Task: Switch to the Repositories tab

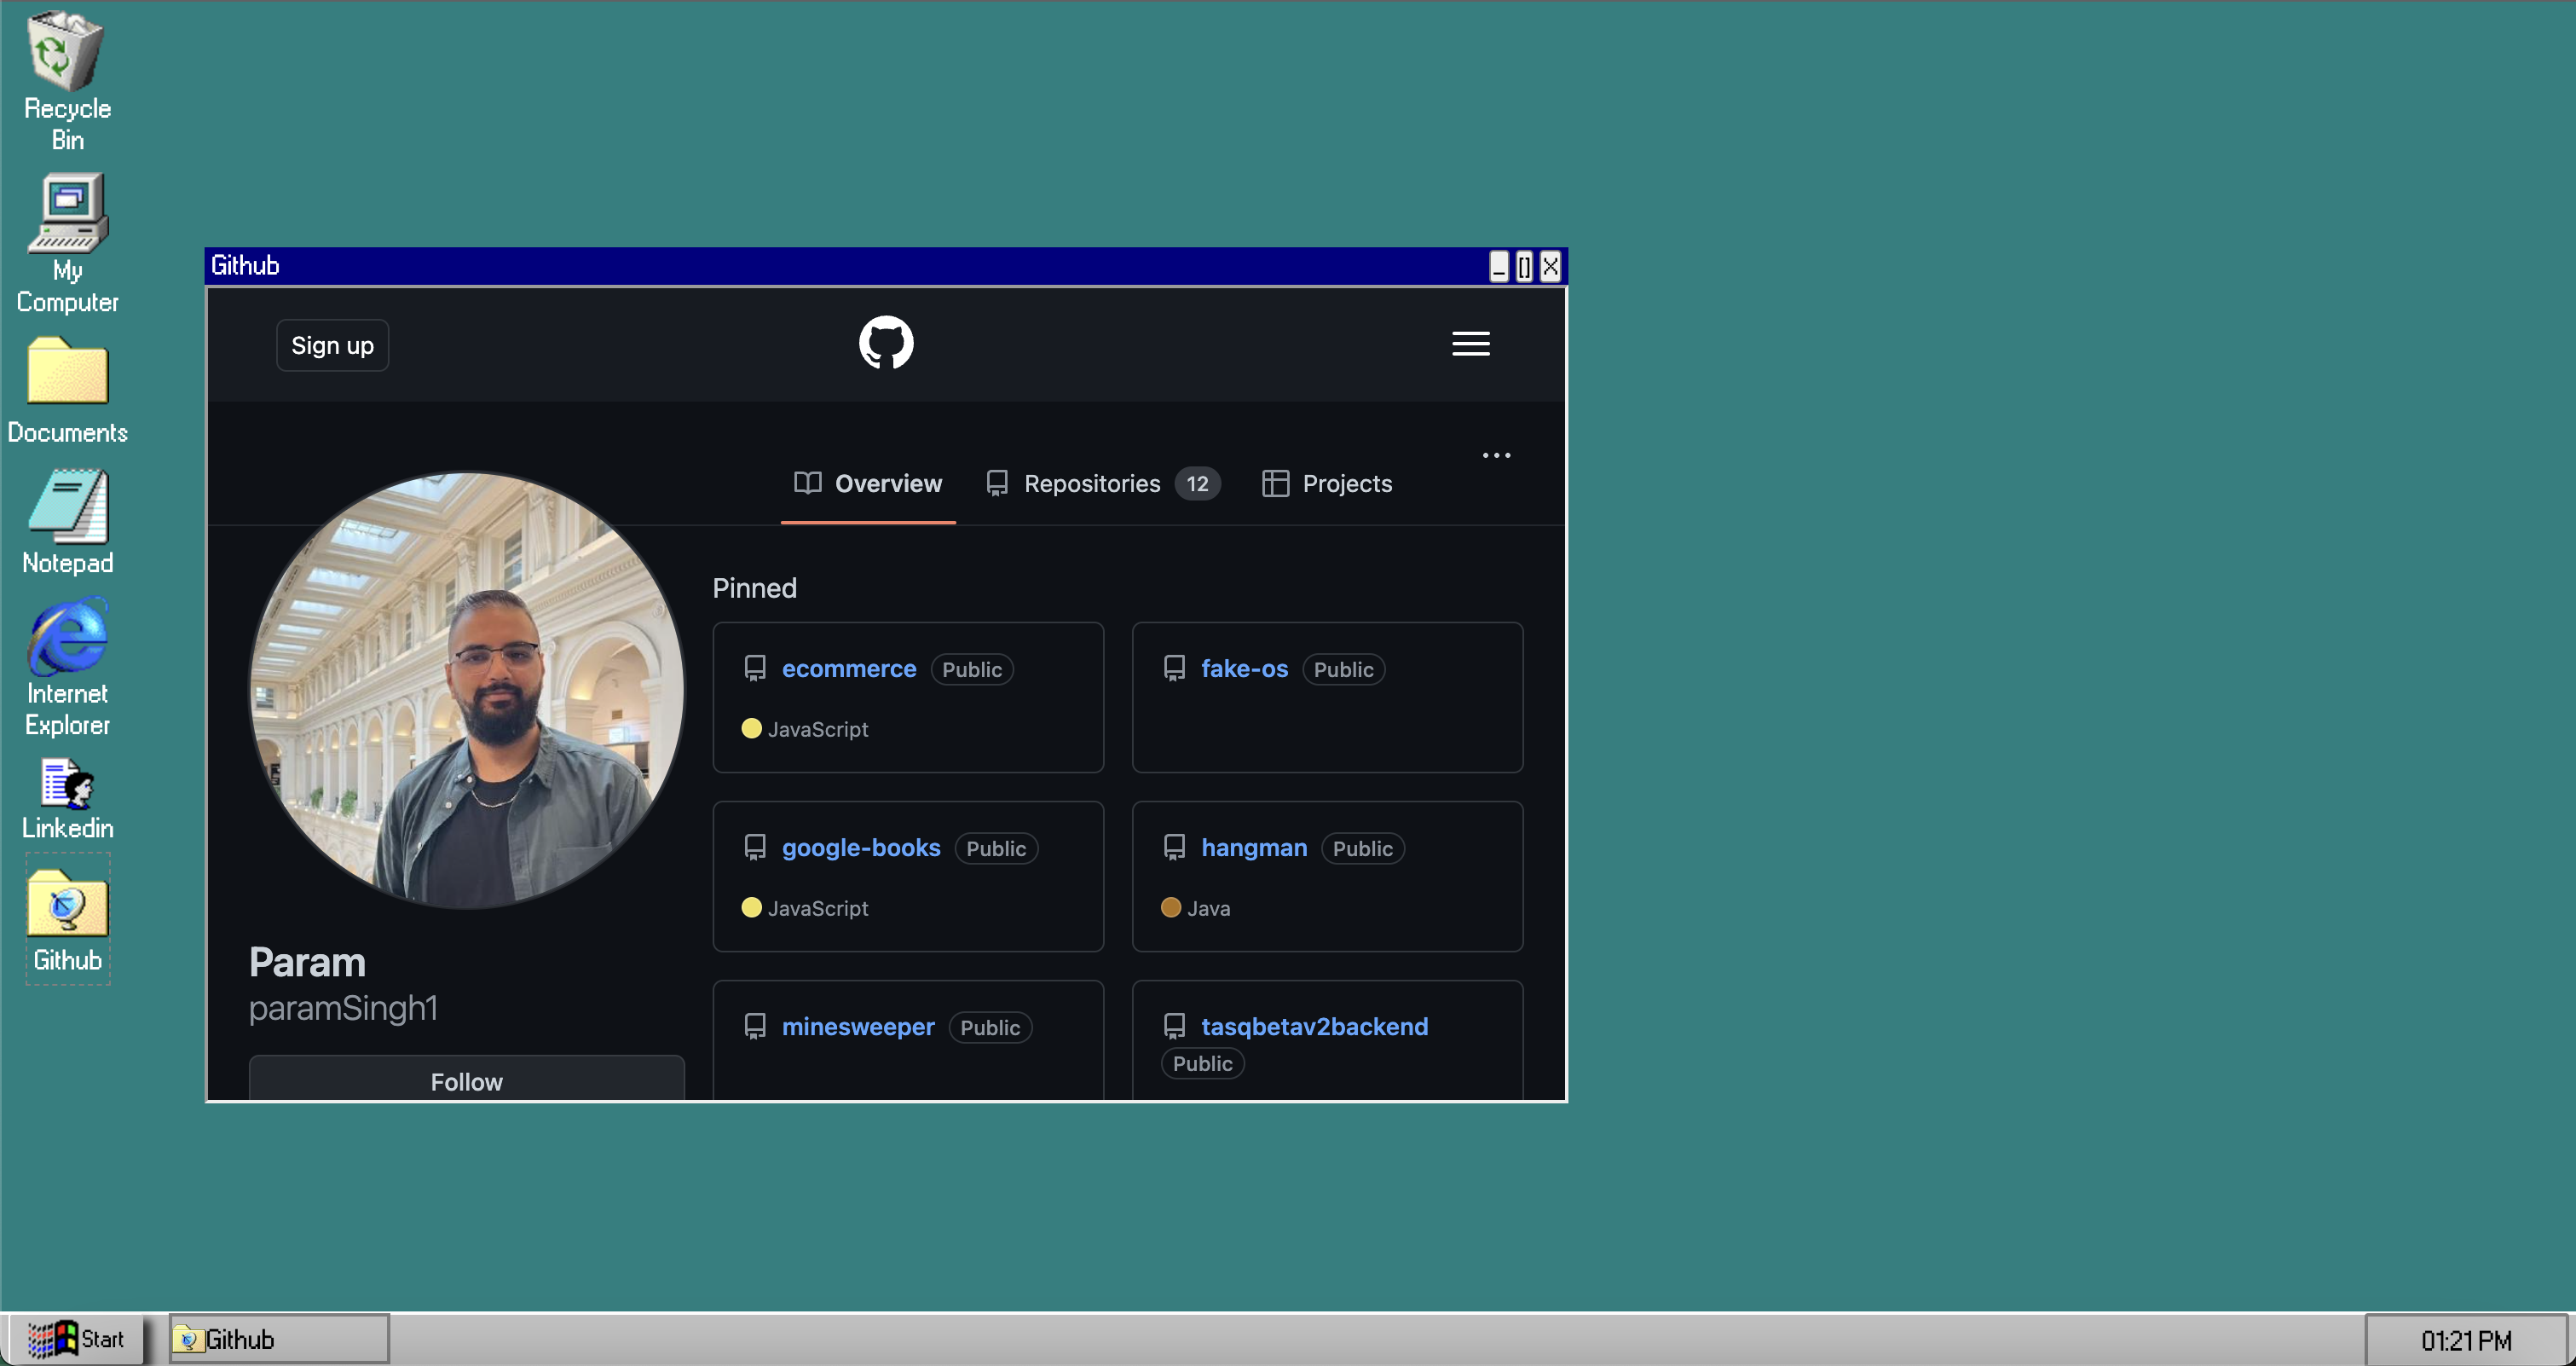Action: coord(1092,482)
